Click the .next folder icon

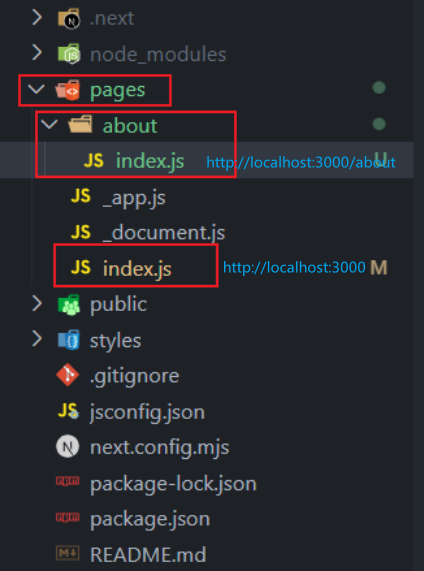[69, 18]
